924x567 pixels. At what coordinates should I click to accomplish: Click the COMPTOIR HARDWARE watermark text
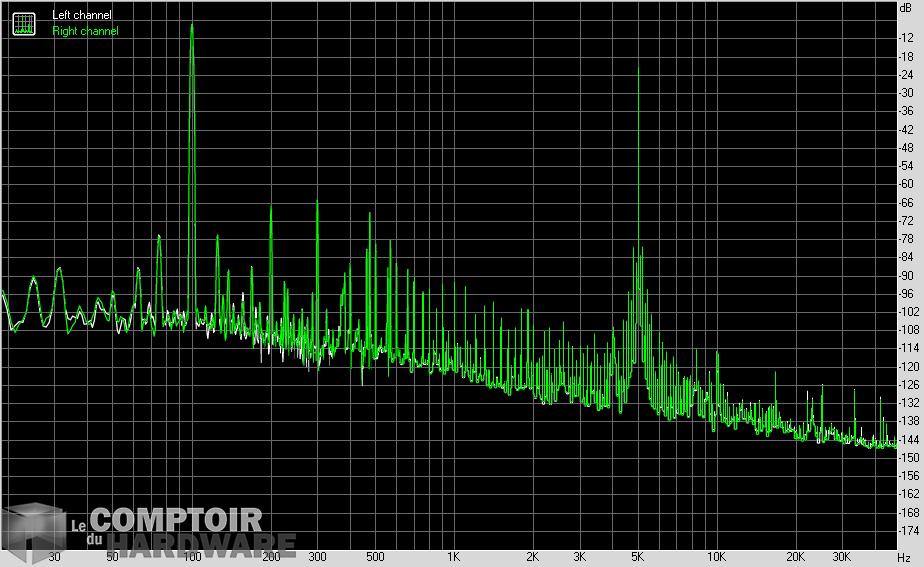pos(190,533)
